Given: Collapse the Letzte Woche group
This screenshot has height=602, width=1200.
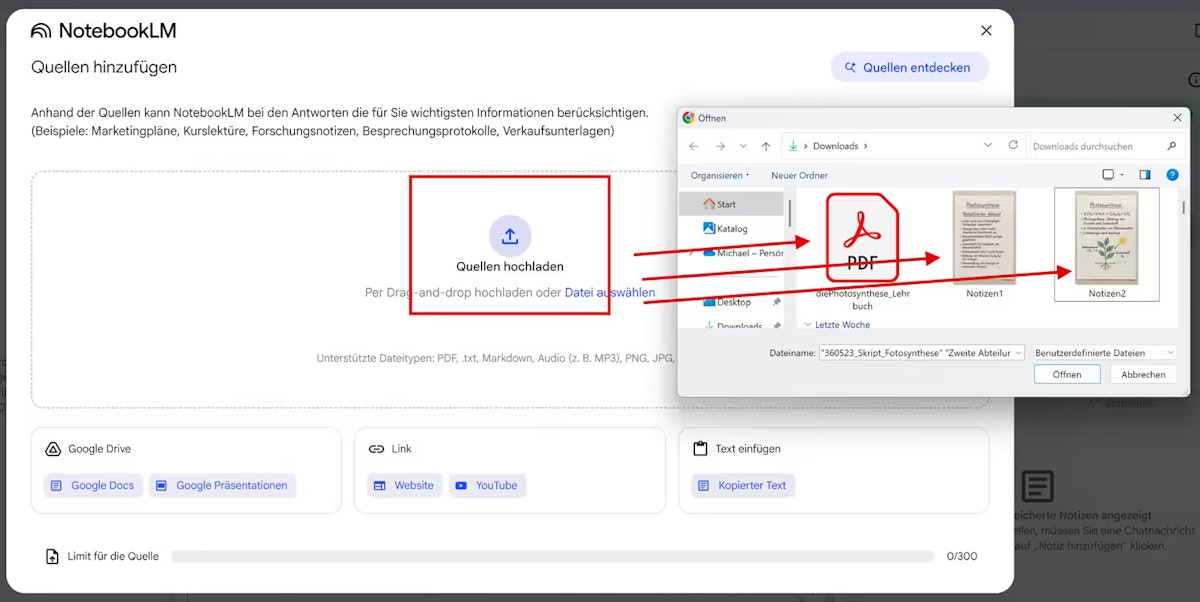Looking at the screenshot, I should click(808, 325).
